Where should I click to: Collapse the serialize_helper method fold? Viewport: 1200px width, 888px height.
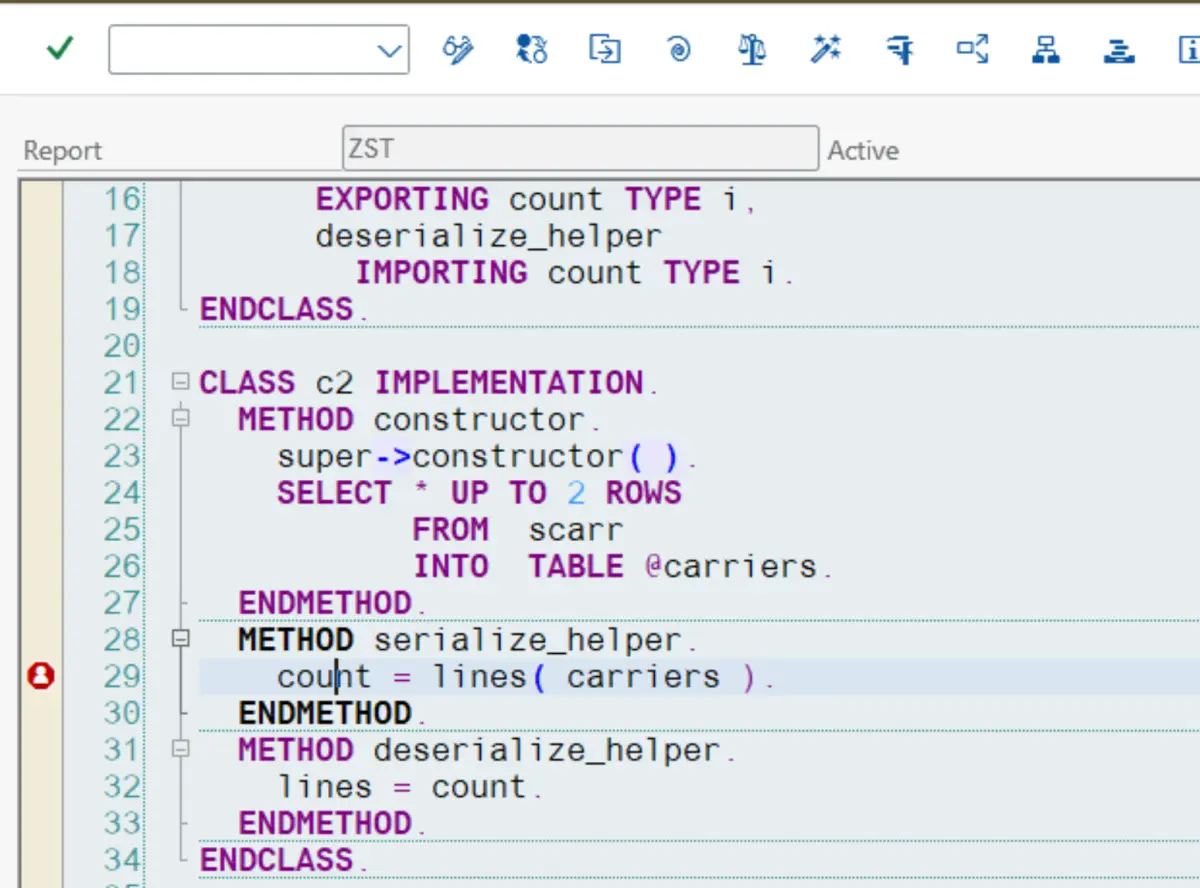[180, 639]
